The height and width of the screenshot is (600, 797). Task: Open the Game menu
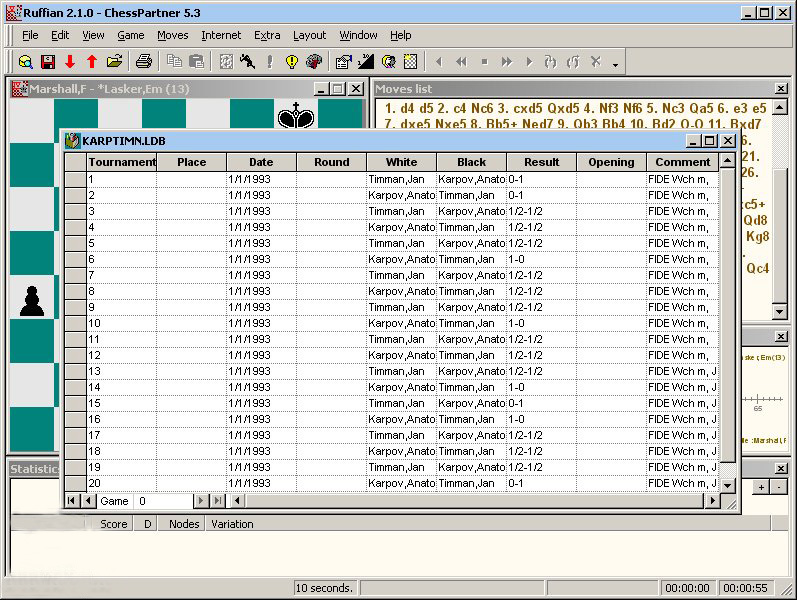(x=131, y=35)
